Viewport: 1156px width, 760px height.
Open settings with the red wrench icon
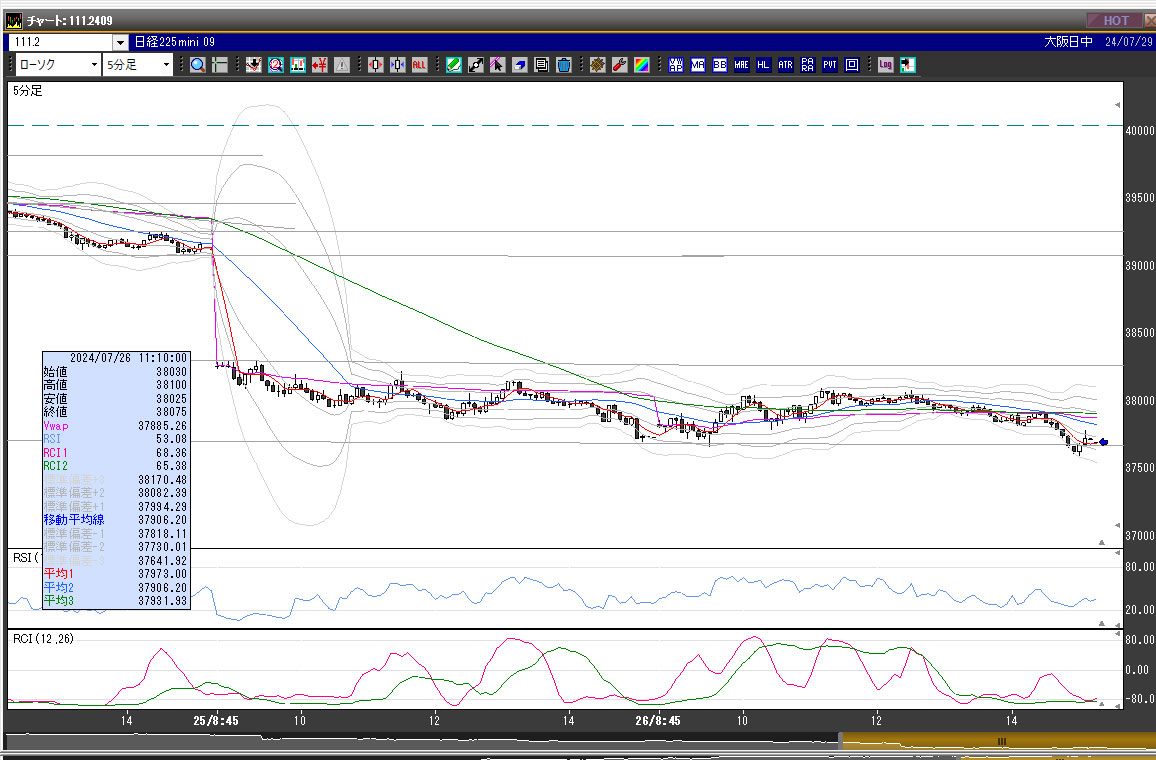(x=619, y=65)
